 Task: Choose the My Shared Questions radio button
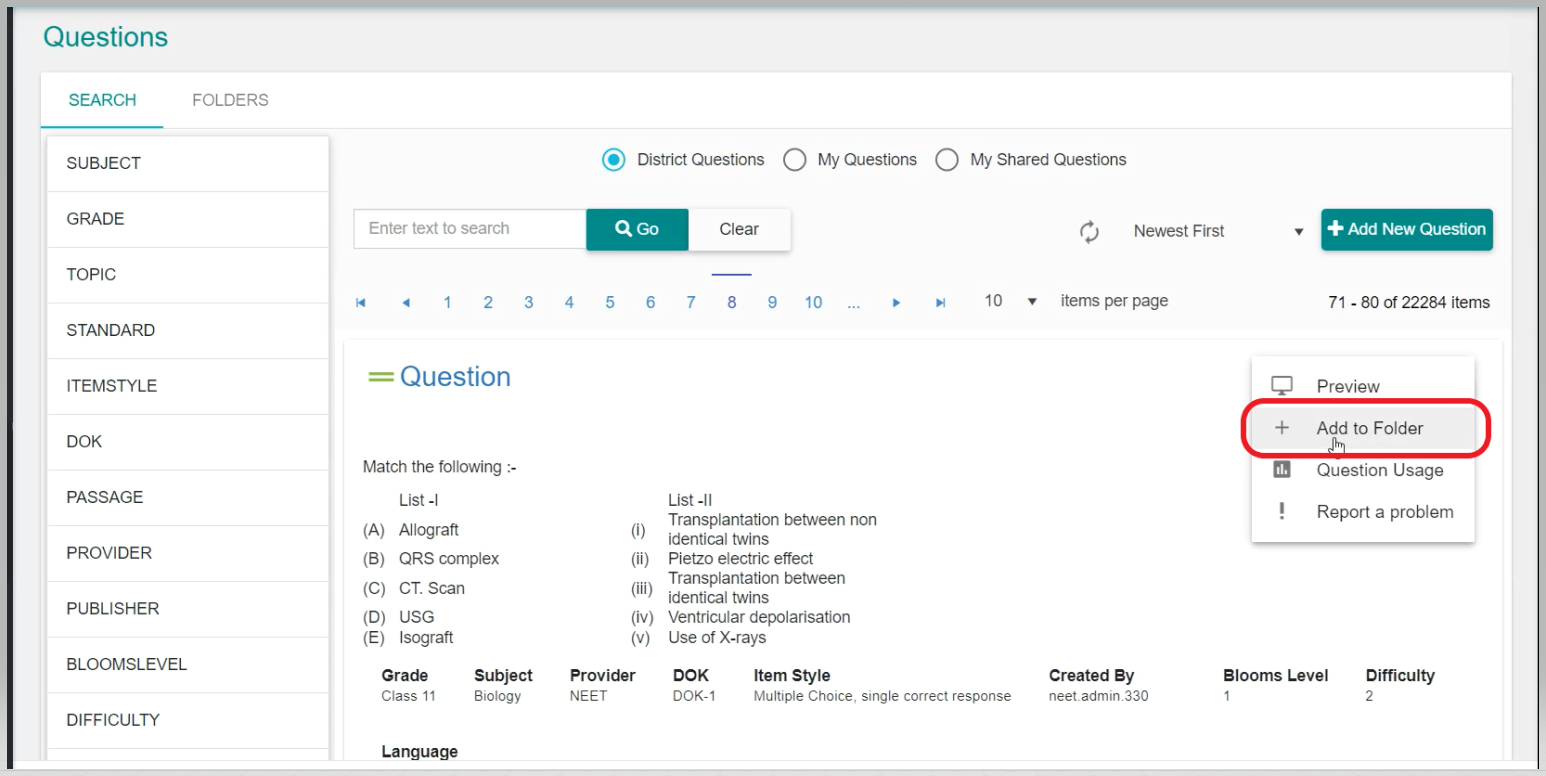pos(947,160)
